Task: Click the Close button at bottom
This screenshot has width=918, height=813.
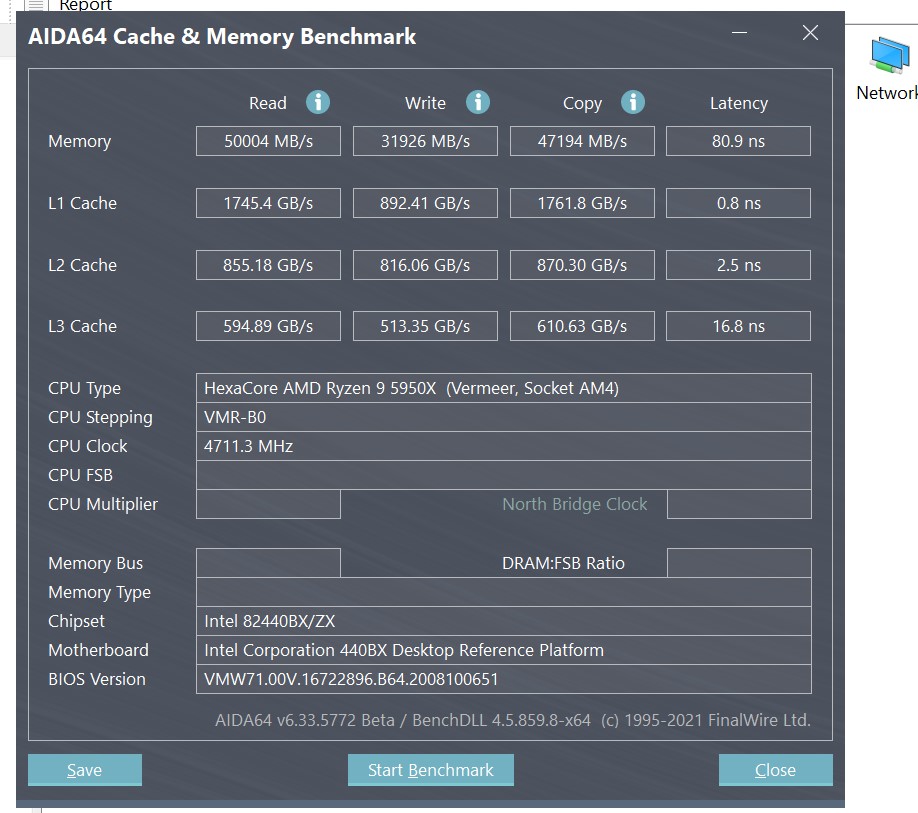Action: (776, 770)
